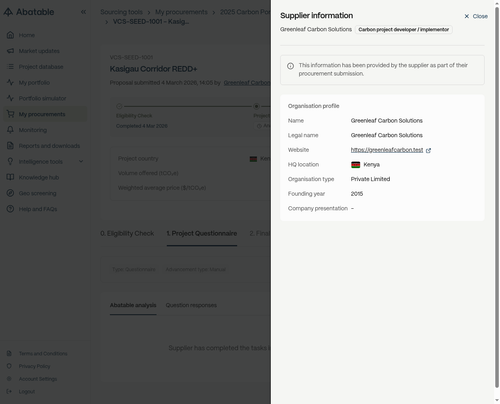Click the Intelligence tools lightbulb icon
The width and height of the screenshot is (500, 404).
[10, 161]
